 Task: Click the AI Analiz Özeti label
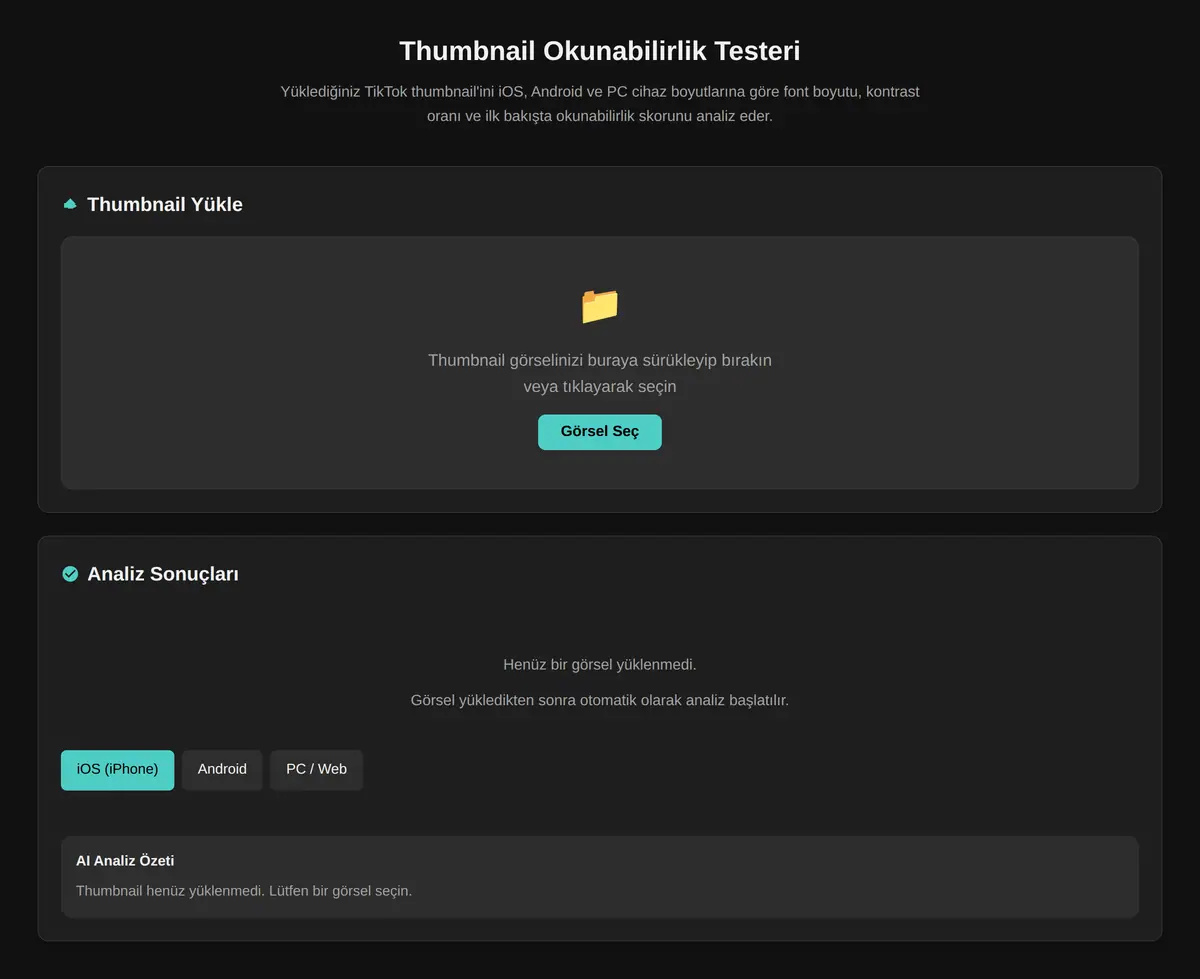point(125,861)
